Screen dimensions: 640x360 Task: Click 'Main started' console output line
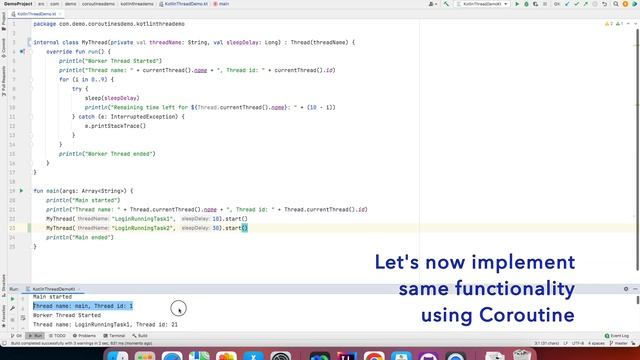[x=52, y=297]
